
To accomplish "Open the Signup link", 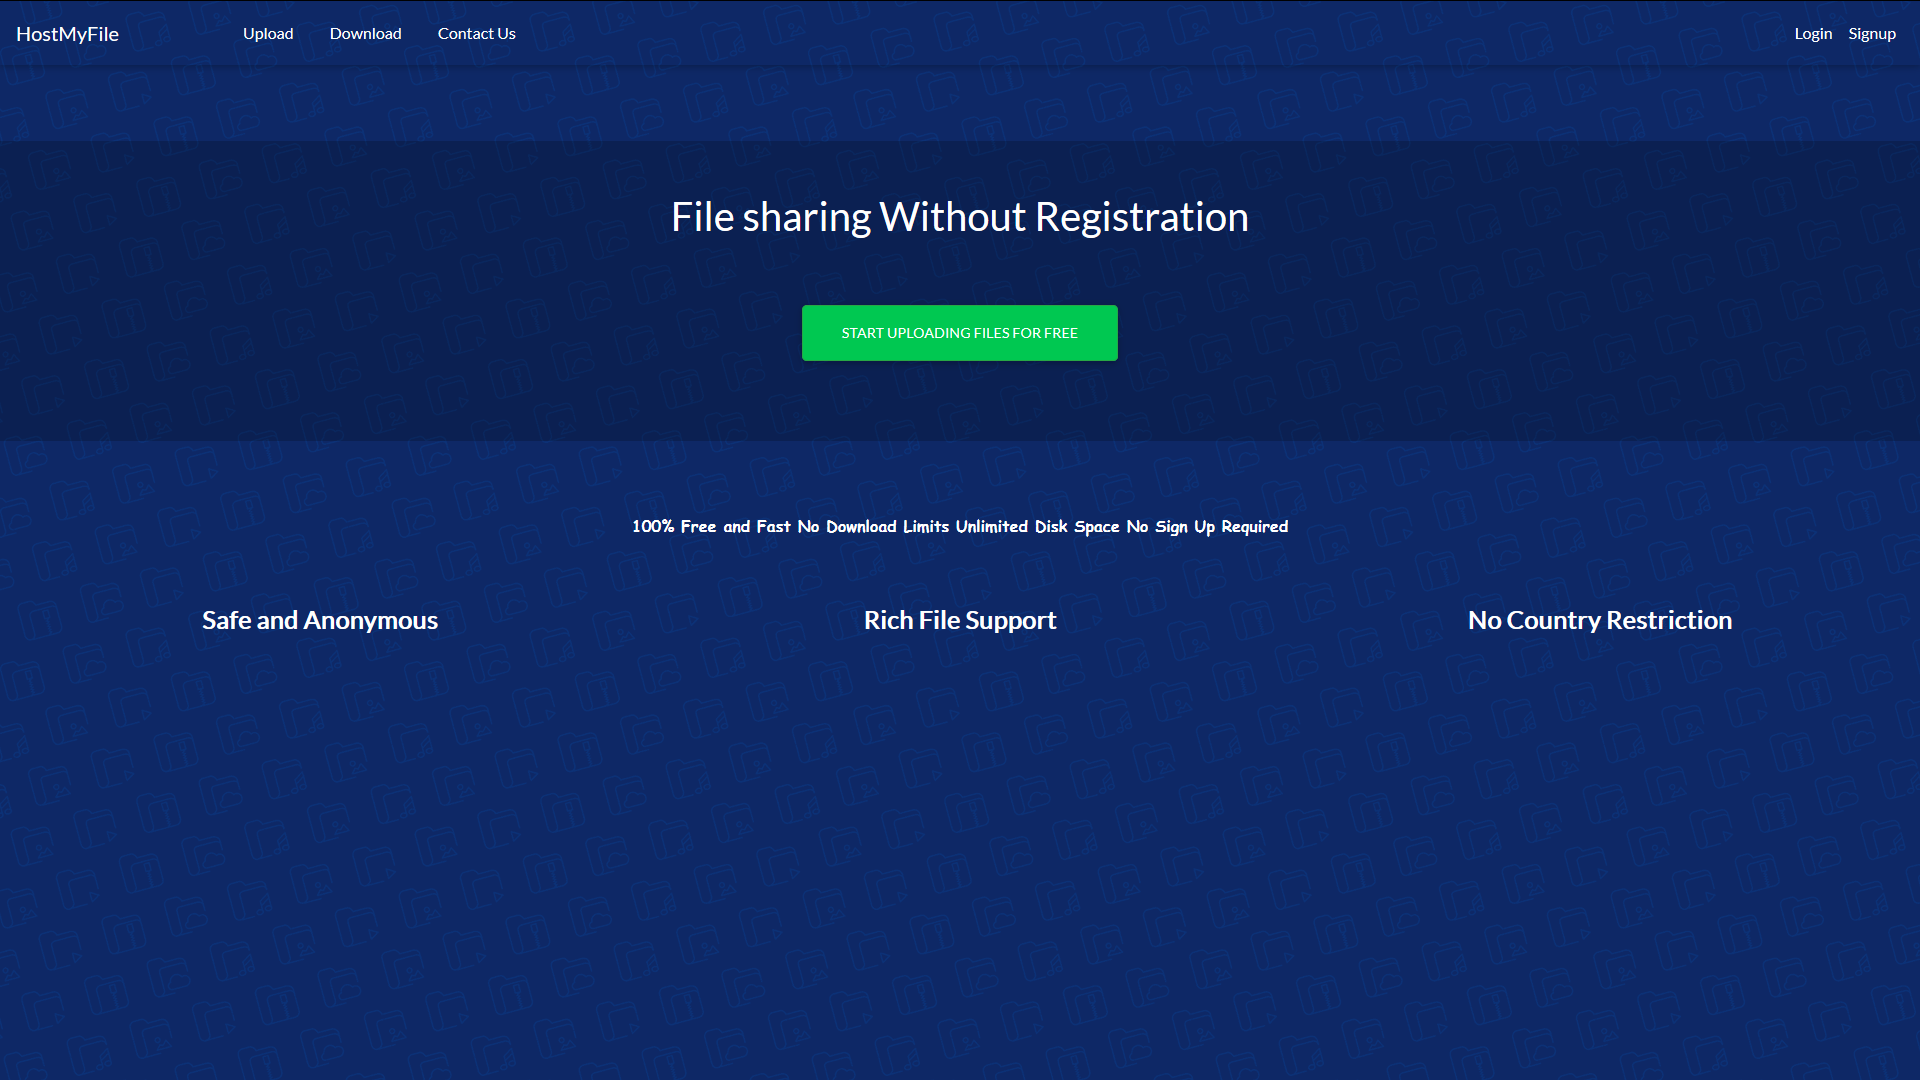I will pos(1871,34).
